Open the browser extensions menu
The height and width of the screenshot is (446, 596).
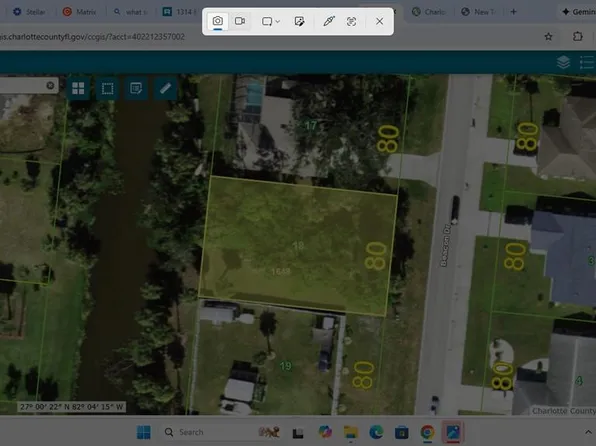pos(577,37)
